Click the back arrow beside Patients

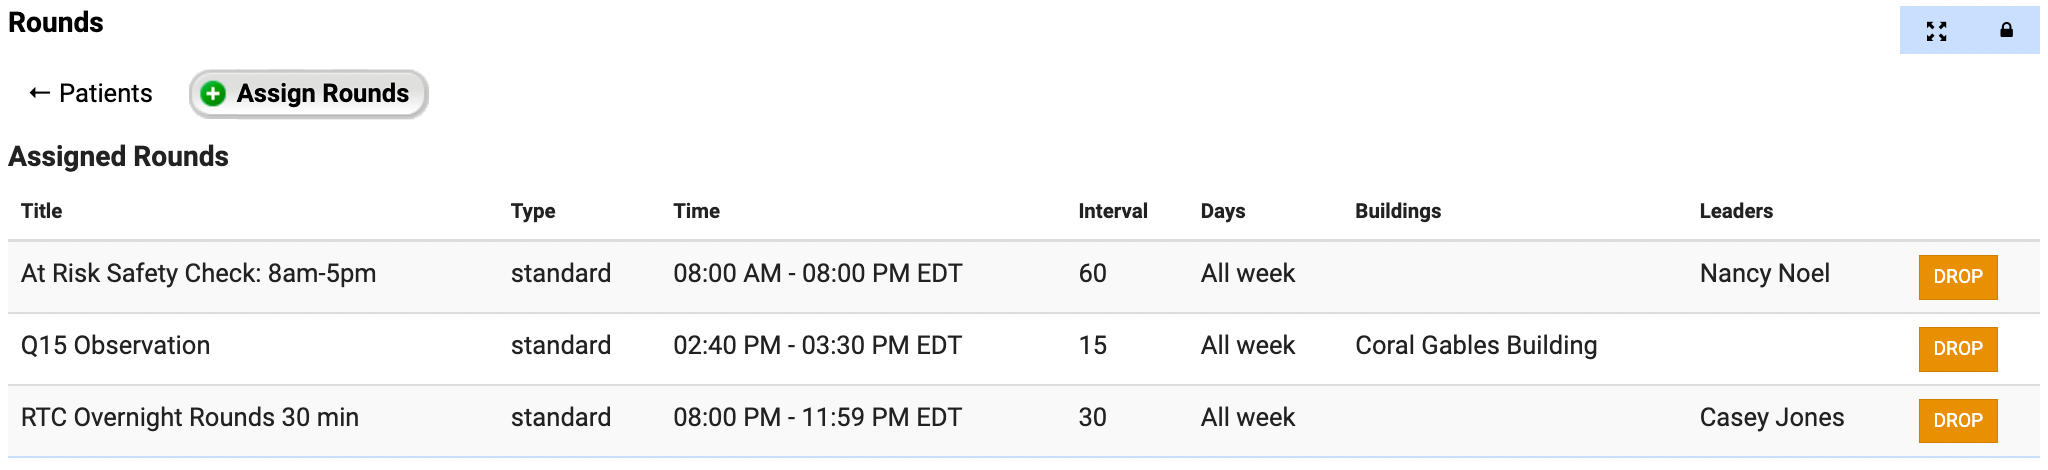[x=39, y=93]
